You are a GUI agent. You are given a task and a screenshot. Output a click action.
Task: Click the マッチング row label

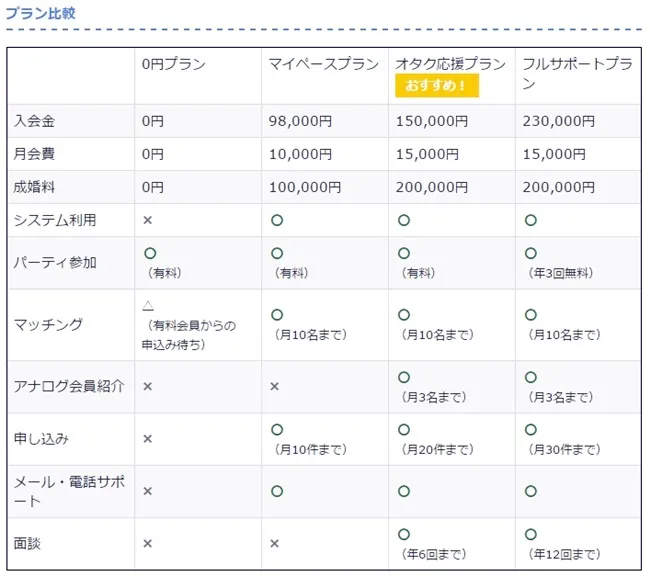click(x=49, y=324)
